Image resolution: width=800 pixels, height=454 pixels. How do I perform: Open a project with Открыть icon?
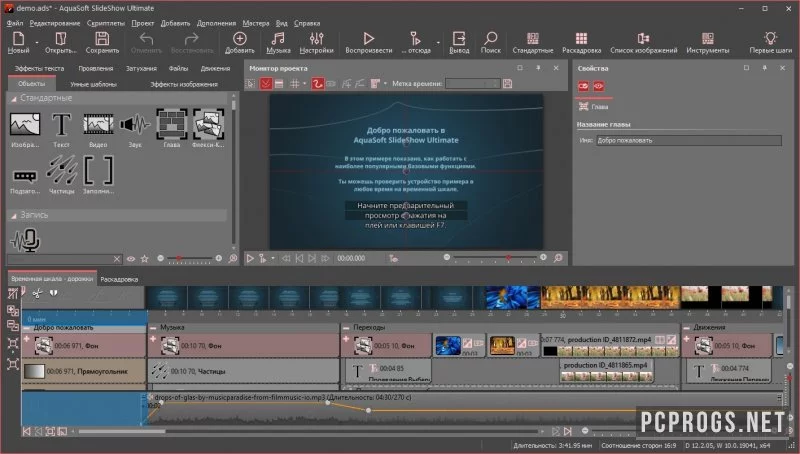coord(60,39)
